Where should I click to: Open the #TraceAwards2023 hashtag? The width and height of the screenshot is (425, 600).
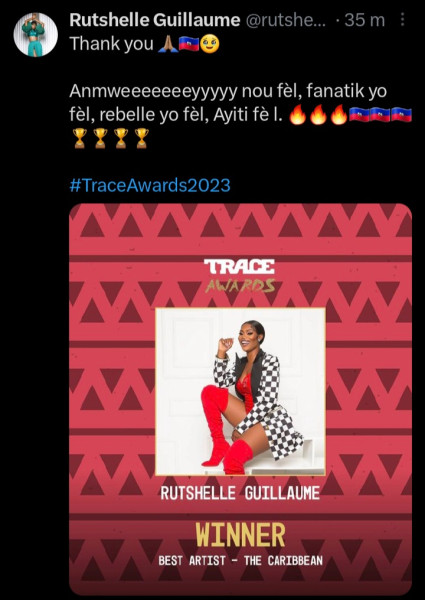tap(150, 185)
